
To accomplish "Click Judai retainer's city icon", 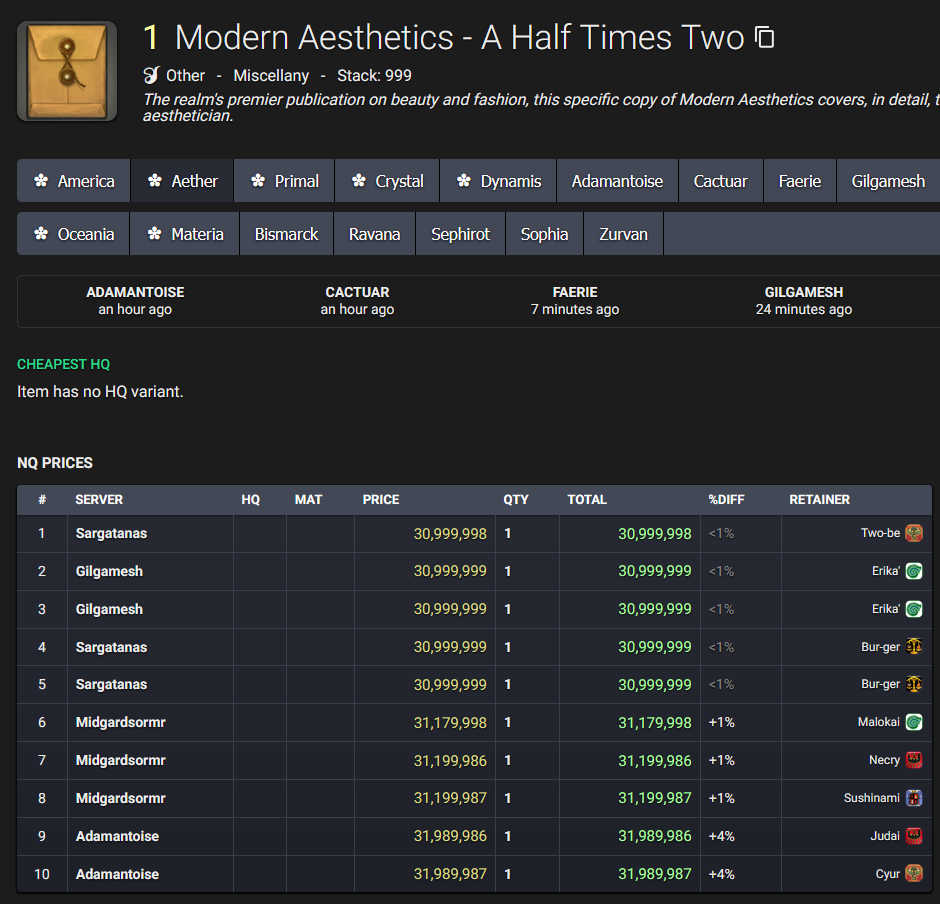I will [914, 836].
